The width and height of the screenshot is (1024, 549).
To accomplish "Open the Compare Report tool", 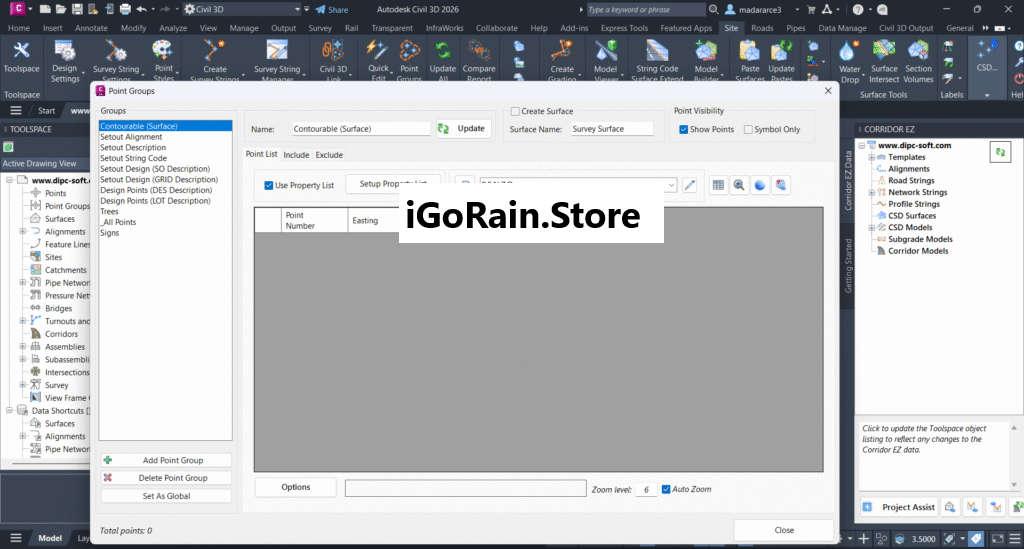I will pos(479,60).
